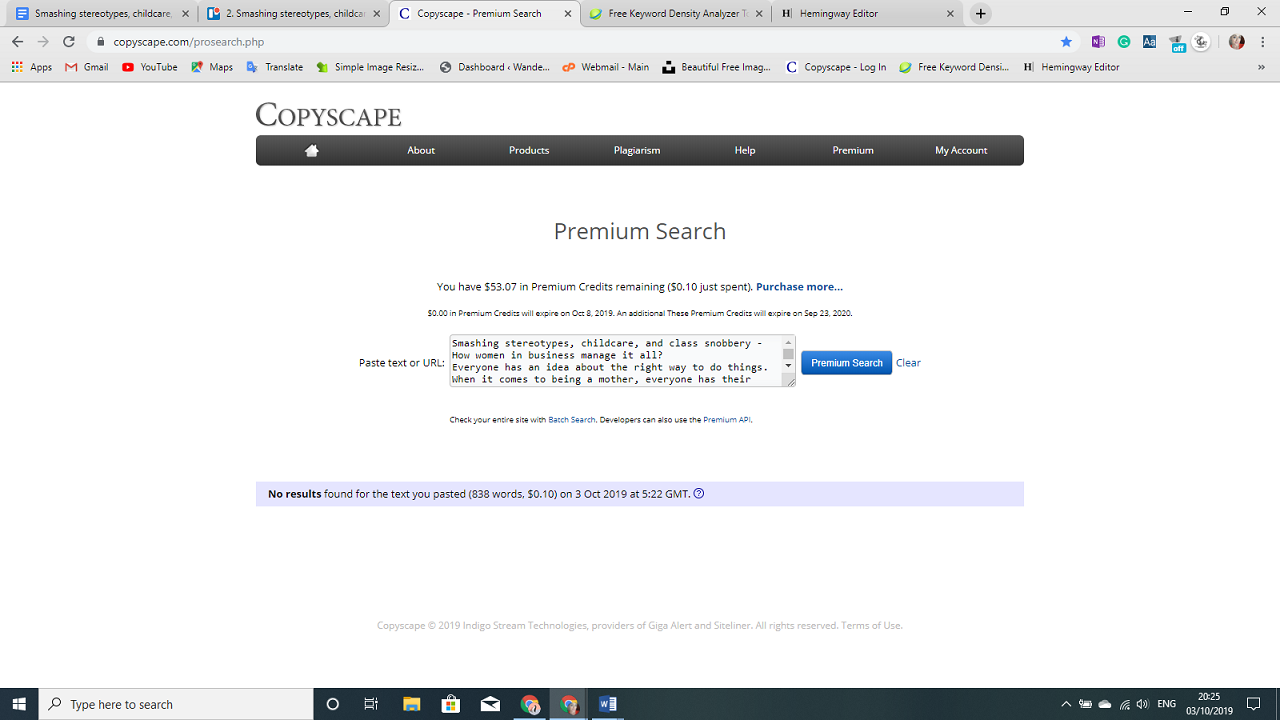Open a new browser tab
Image resolution: width=1280 pixels, height=720 pixels.
[981, 14]
